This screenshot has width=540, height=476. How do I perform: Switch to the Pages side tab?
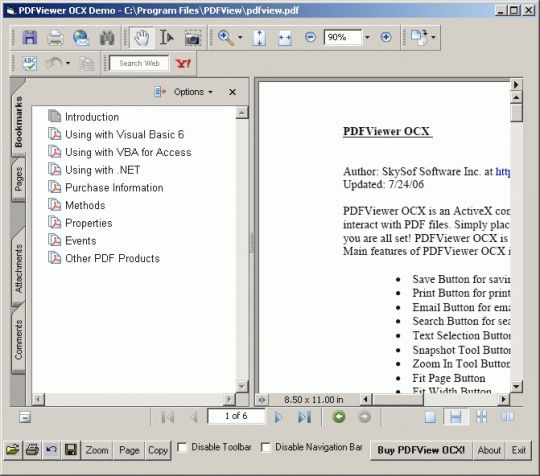19,179
